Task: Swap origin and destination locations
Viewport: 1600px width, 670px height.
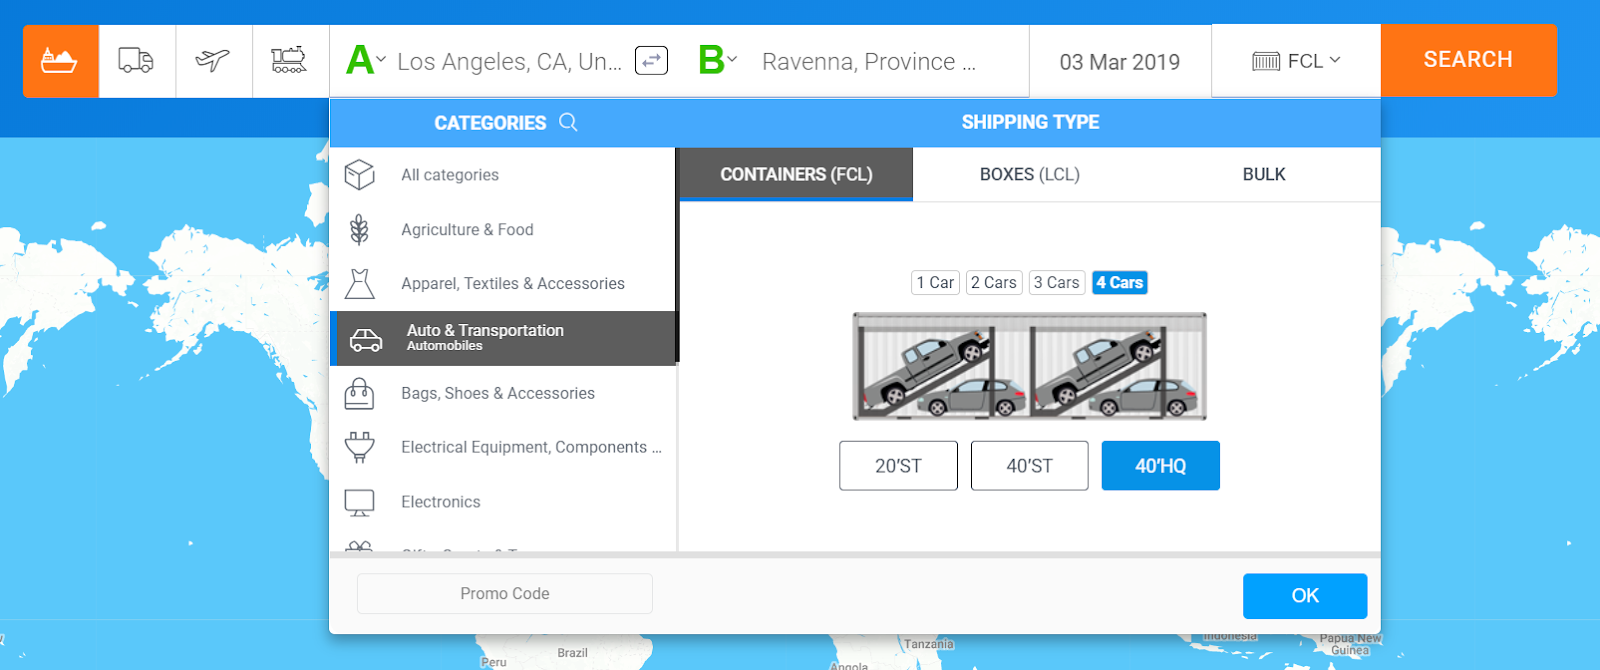Action: click(652, 61)
